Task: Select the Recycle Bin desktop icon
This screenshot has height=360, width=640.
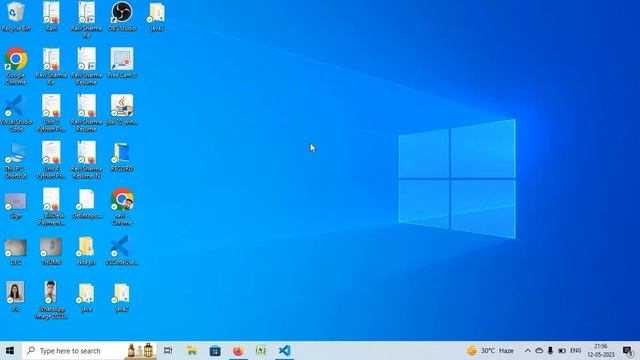Action: click(16, 16)
